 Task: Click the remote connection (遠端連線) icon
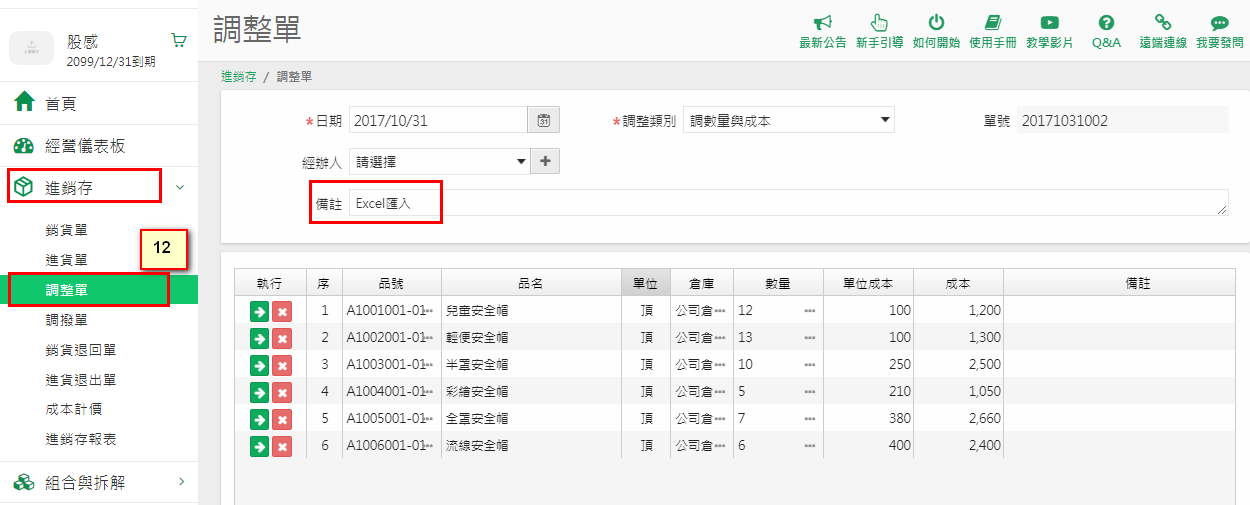click(1163, 23)
